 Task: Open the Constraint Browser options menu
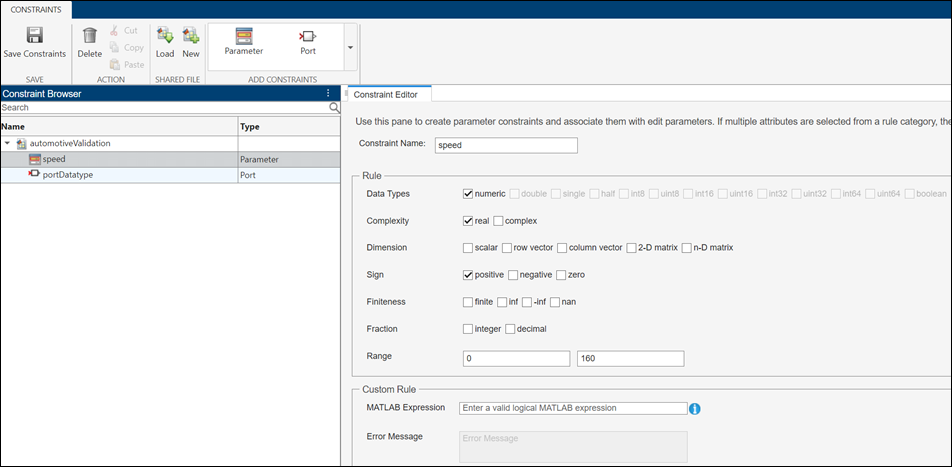tap(328, 93)
